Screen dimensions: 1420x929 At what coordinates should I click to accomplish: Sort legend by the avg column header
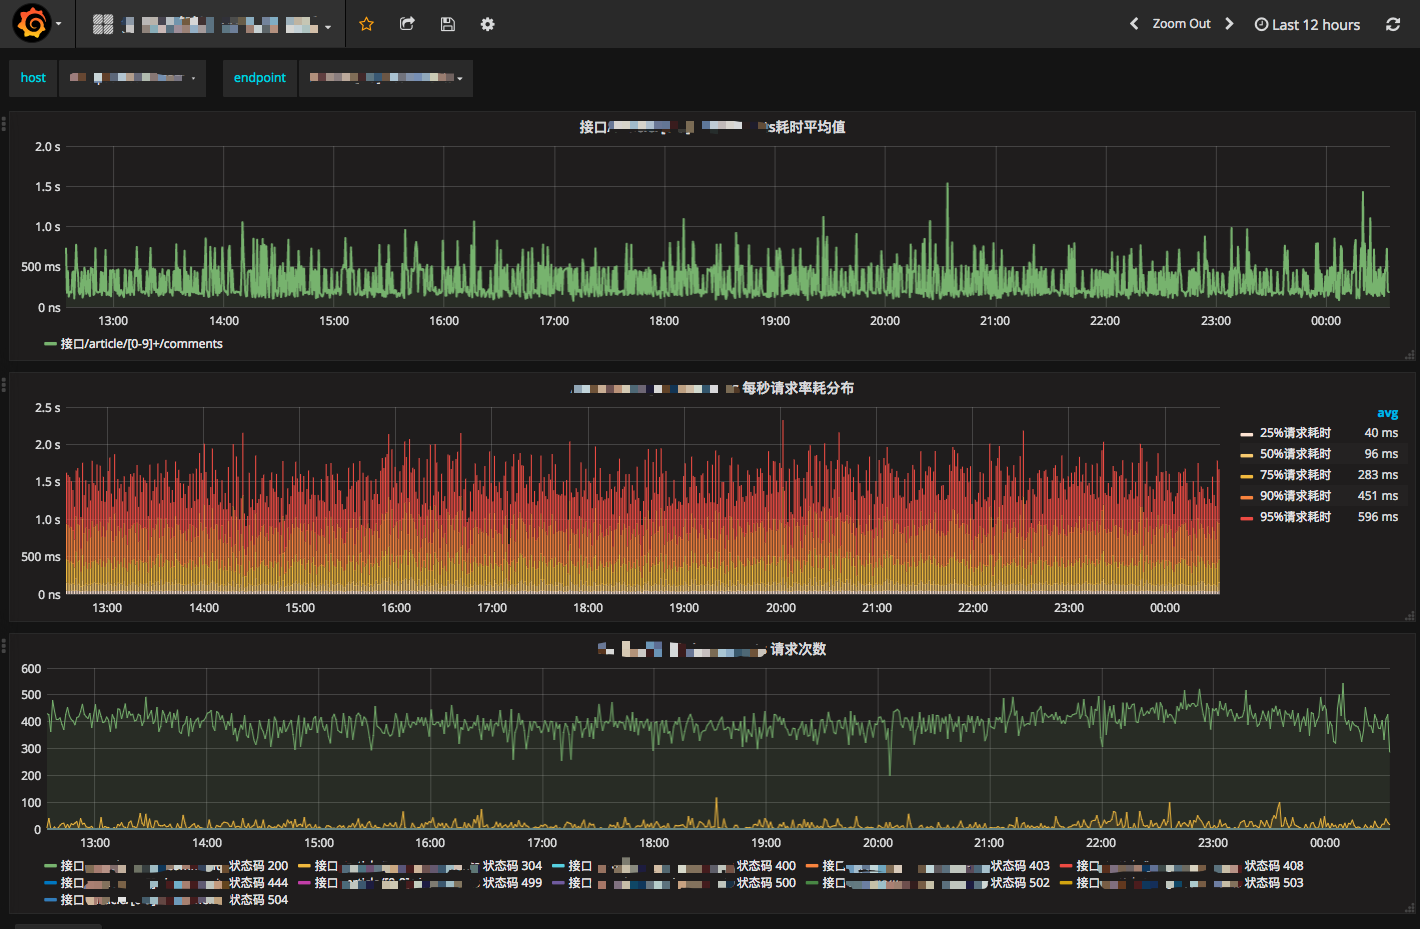(x=1387, y=413)
